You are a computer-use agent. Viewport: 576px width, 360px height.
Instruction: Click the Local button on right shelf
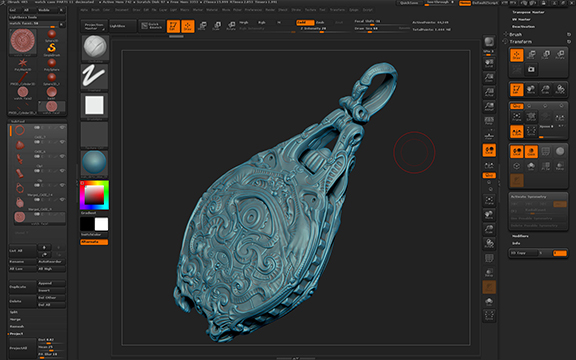click(489, 150)
